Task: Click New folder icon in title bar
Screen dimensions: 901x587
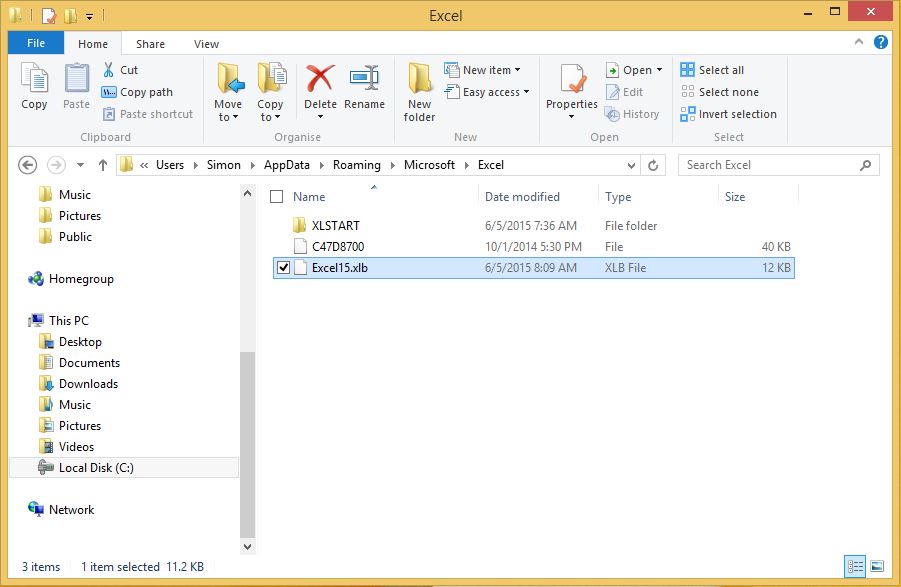Action: point(71,16)
